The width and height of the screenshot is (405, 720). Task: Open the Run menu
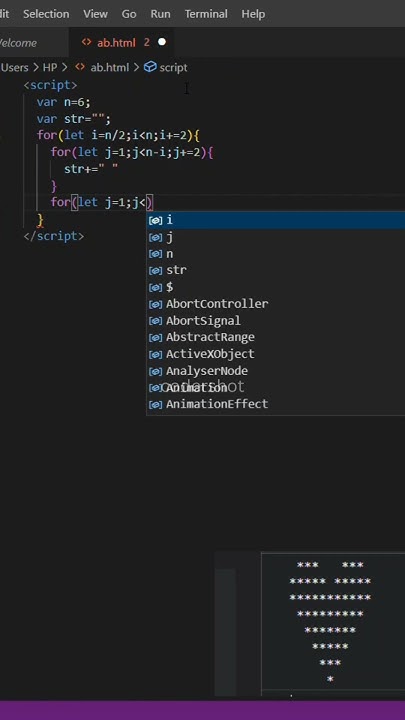click(160, 14)
